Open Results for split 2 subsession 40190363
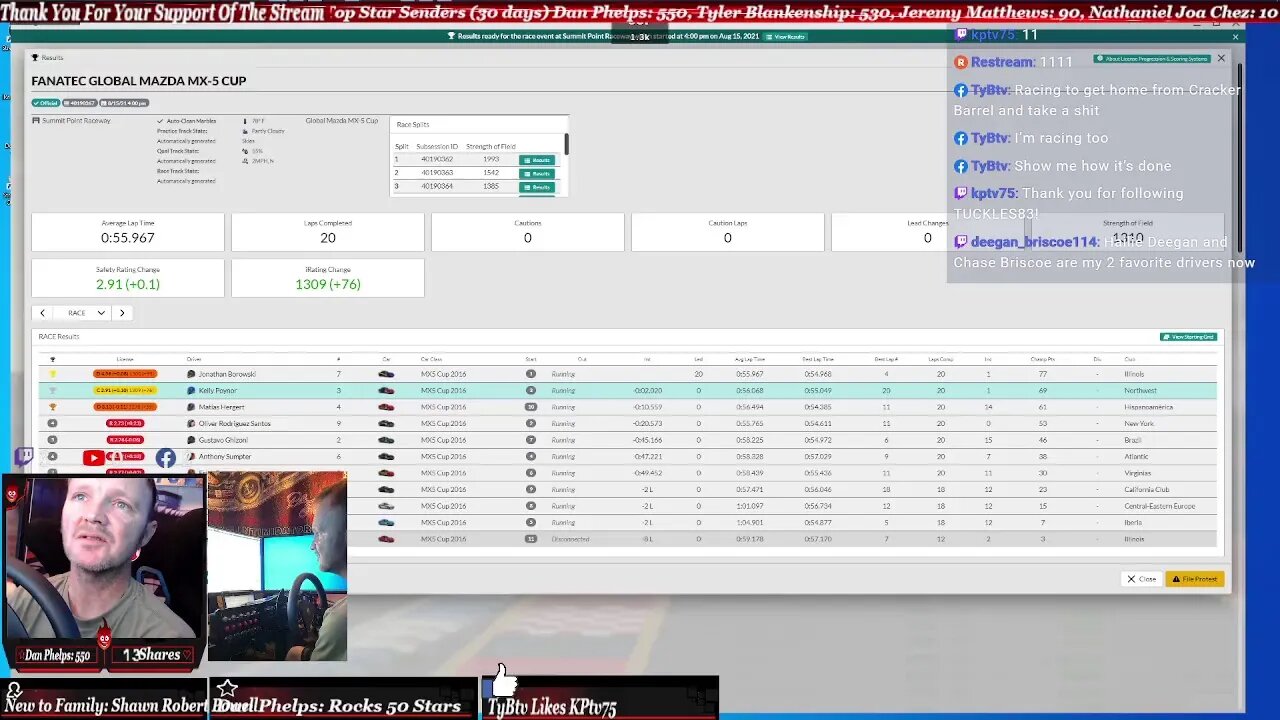 537,173
